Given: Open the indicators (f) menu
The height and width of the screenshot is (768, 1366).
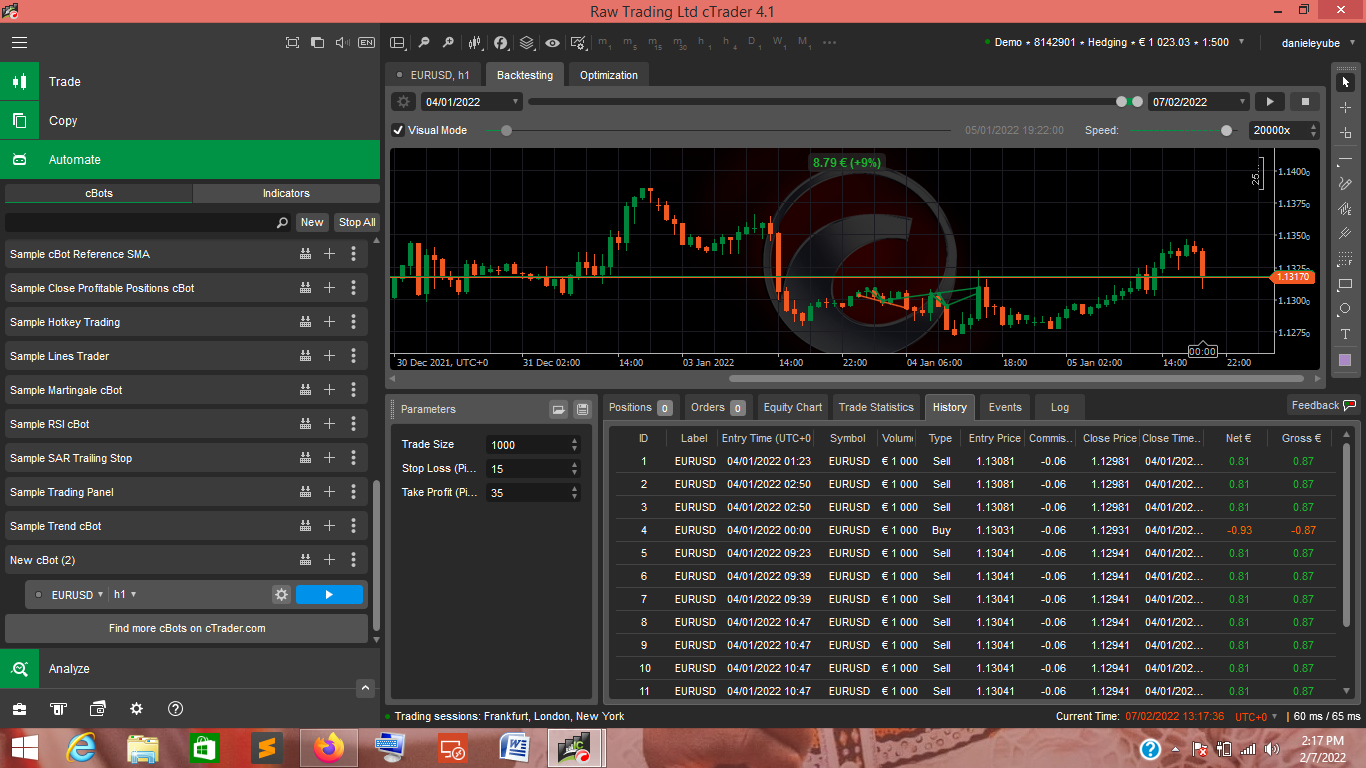Looking at the screenshot, I should [501, 43].
